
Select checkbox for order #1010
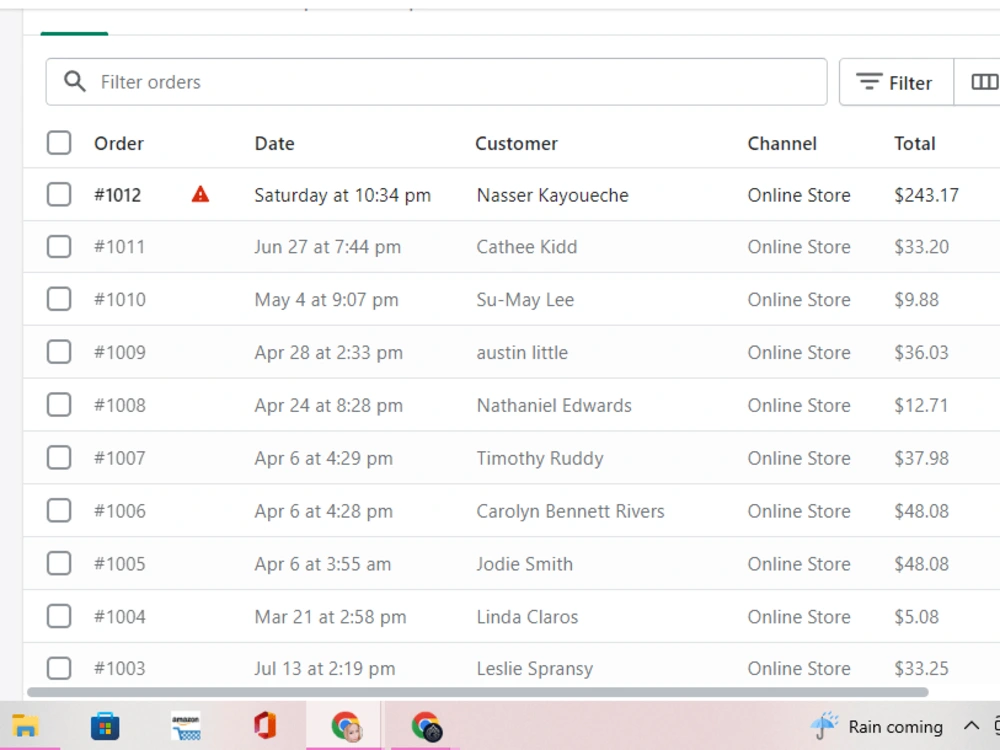tap(59, 299)
